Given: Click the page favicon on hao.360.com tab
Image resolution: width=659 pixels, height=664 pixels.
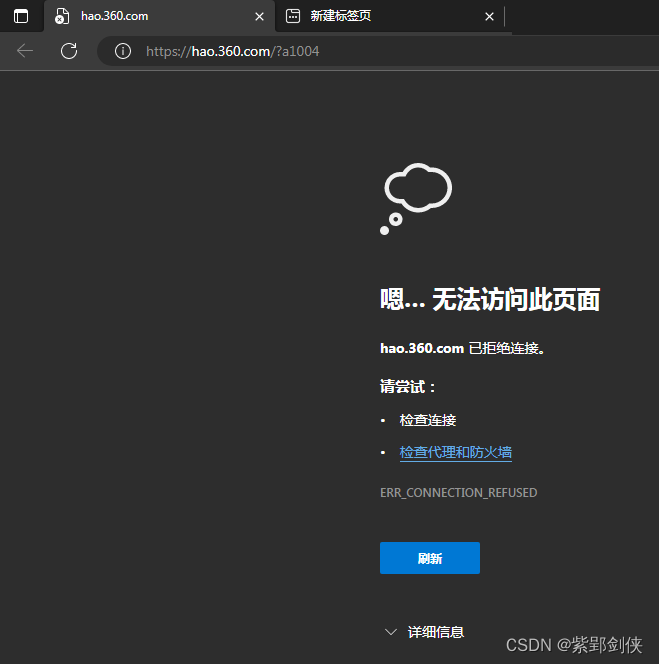Looking at the screenshot, I should (62, 16).
